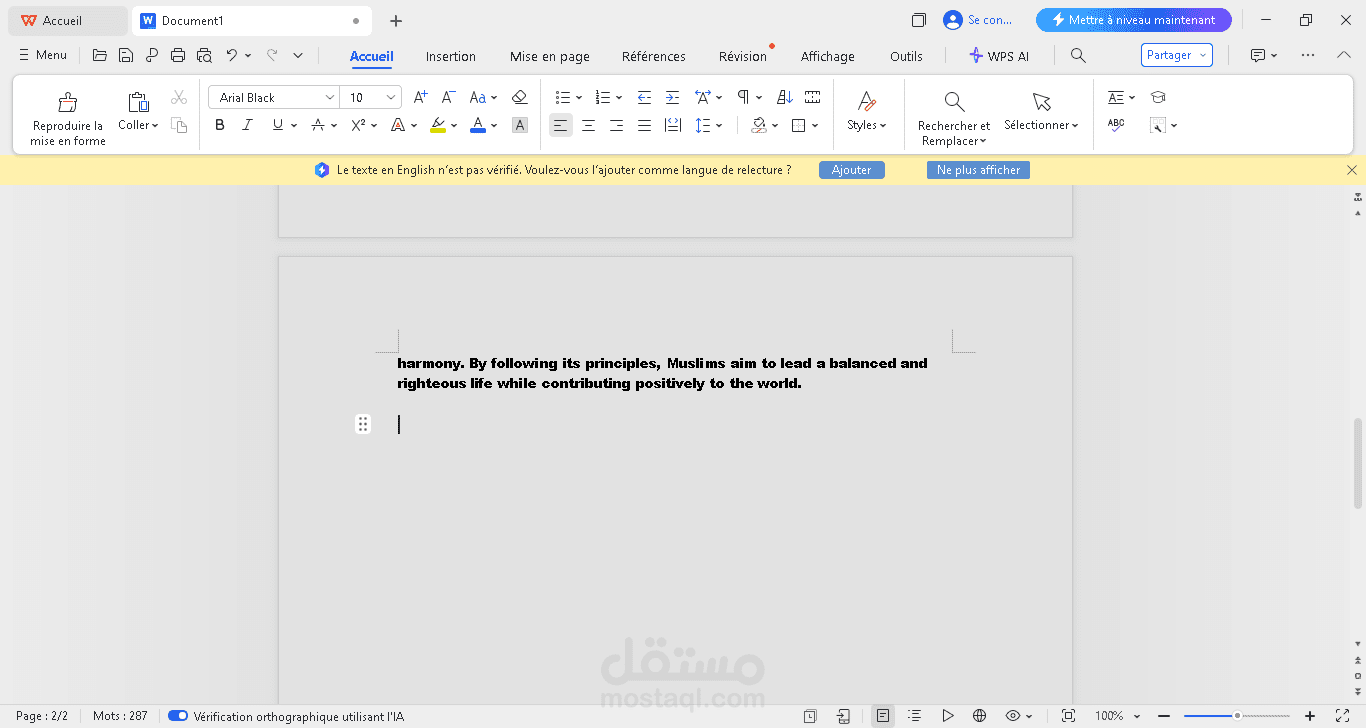Toggle left alignment button
Screen dimensions: 1366x728
[561, 125]
